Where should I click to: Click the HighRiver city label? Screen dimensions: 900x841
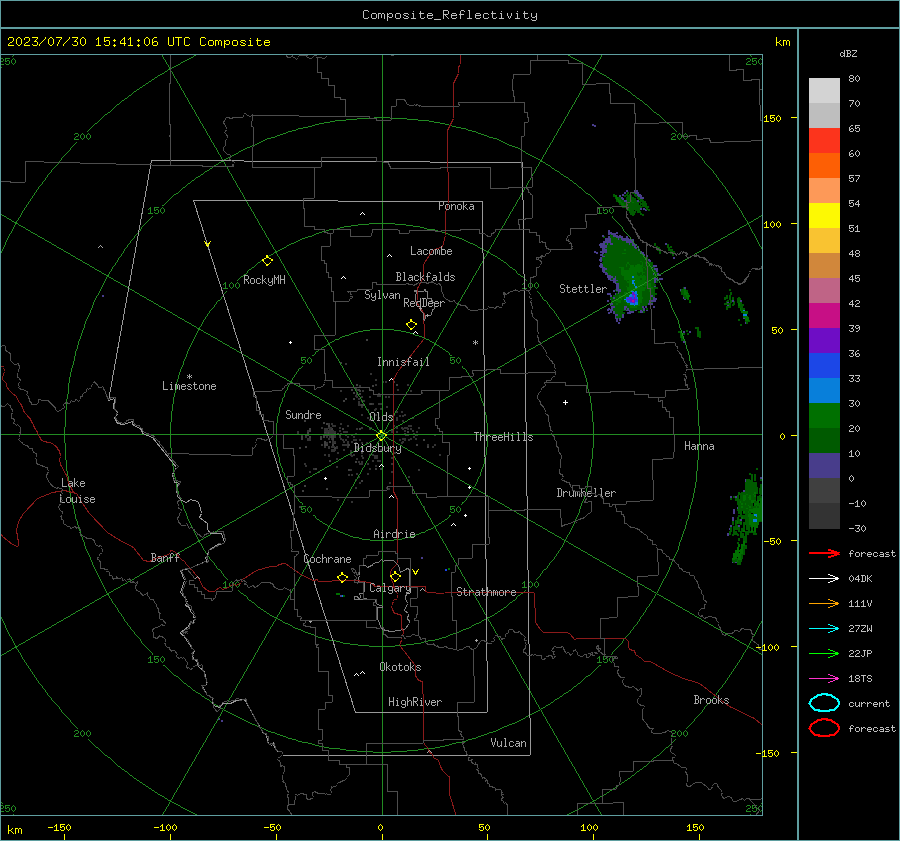point(415,702)
